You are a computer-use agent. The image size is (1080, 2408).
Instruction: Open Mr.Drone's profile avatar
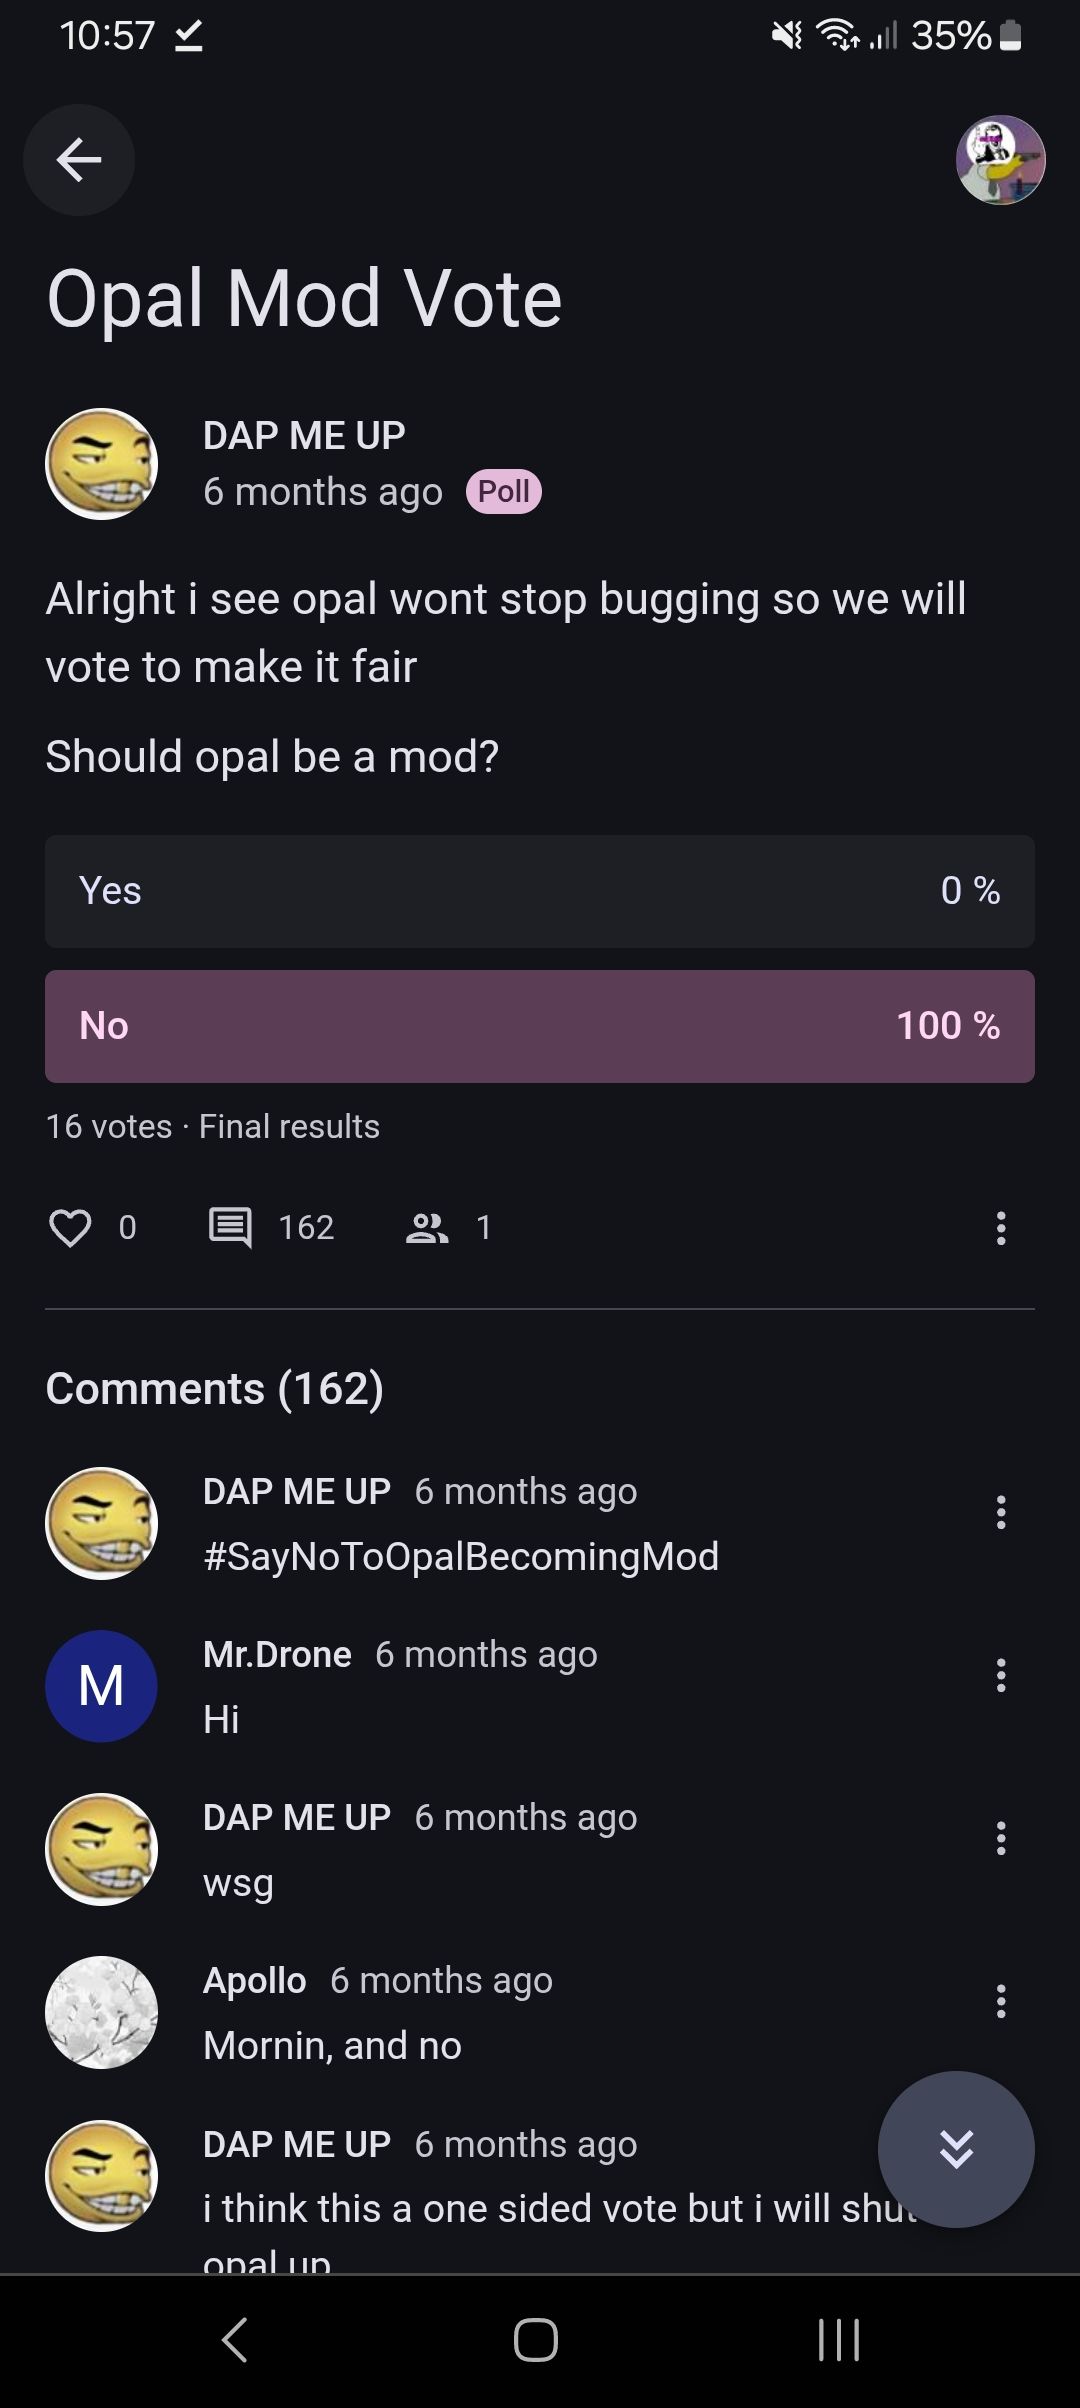101,1686
